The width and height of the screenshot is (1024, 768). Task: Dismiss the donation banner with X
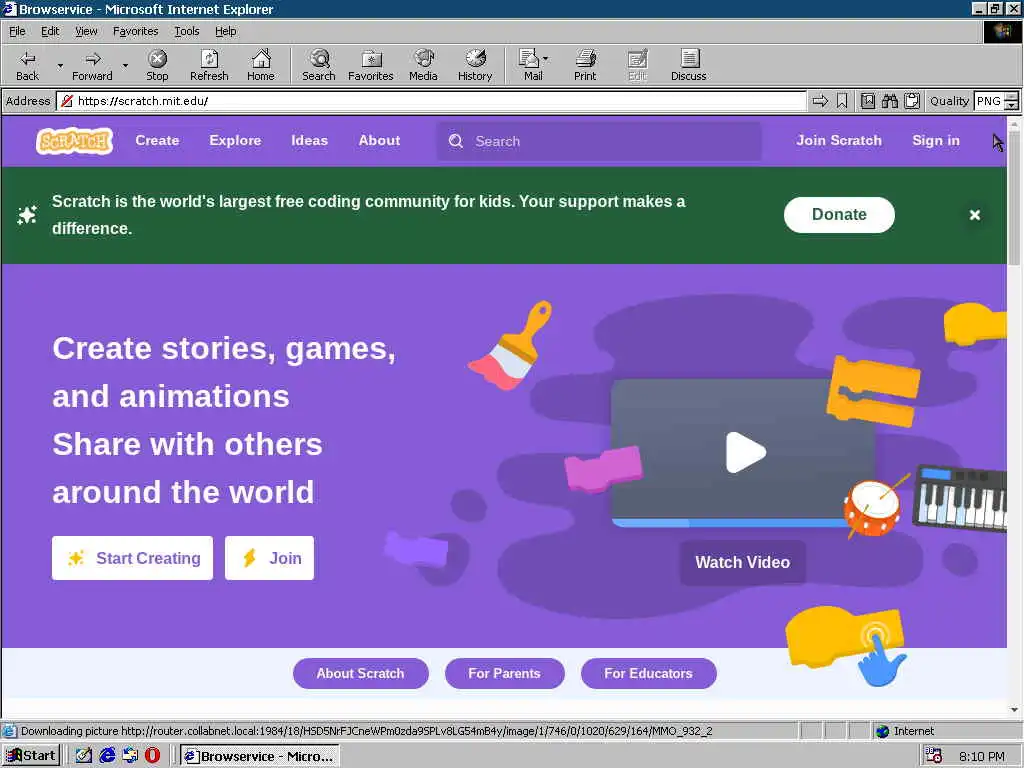[974, 215]
